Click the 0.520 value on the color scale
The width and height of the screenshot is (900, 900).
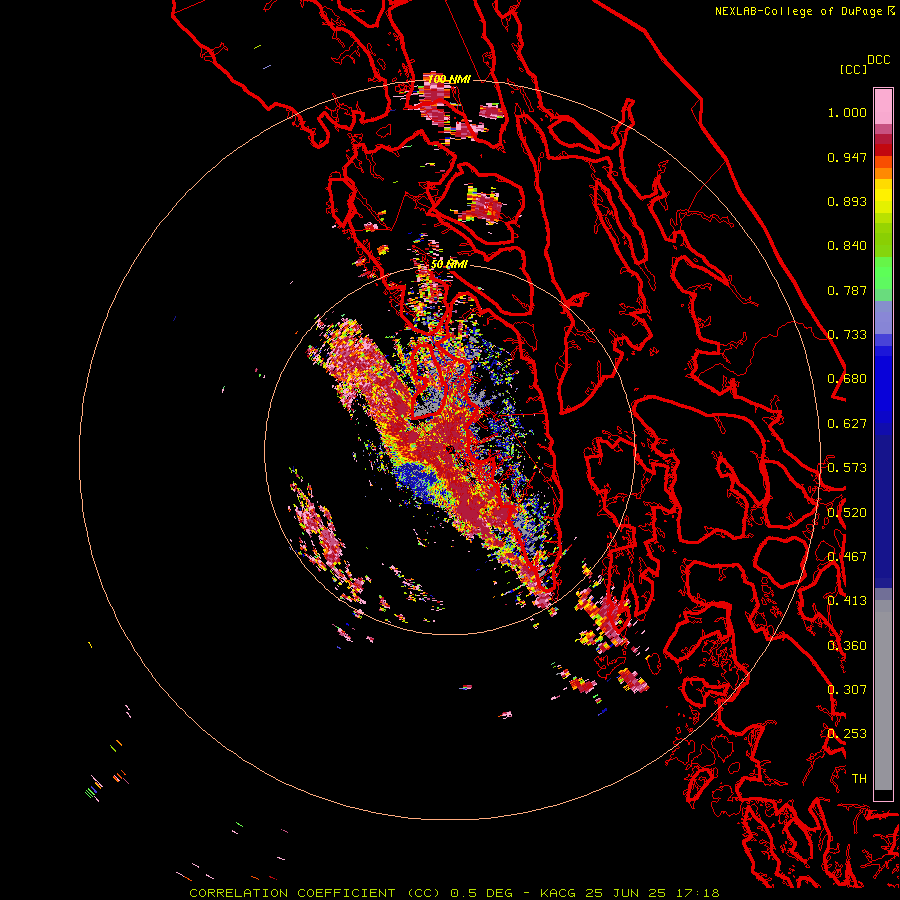point(847,512)
